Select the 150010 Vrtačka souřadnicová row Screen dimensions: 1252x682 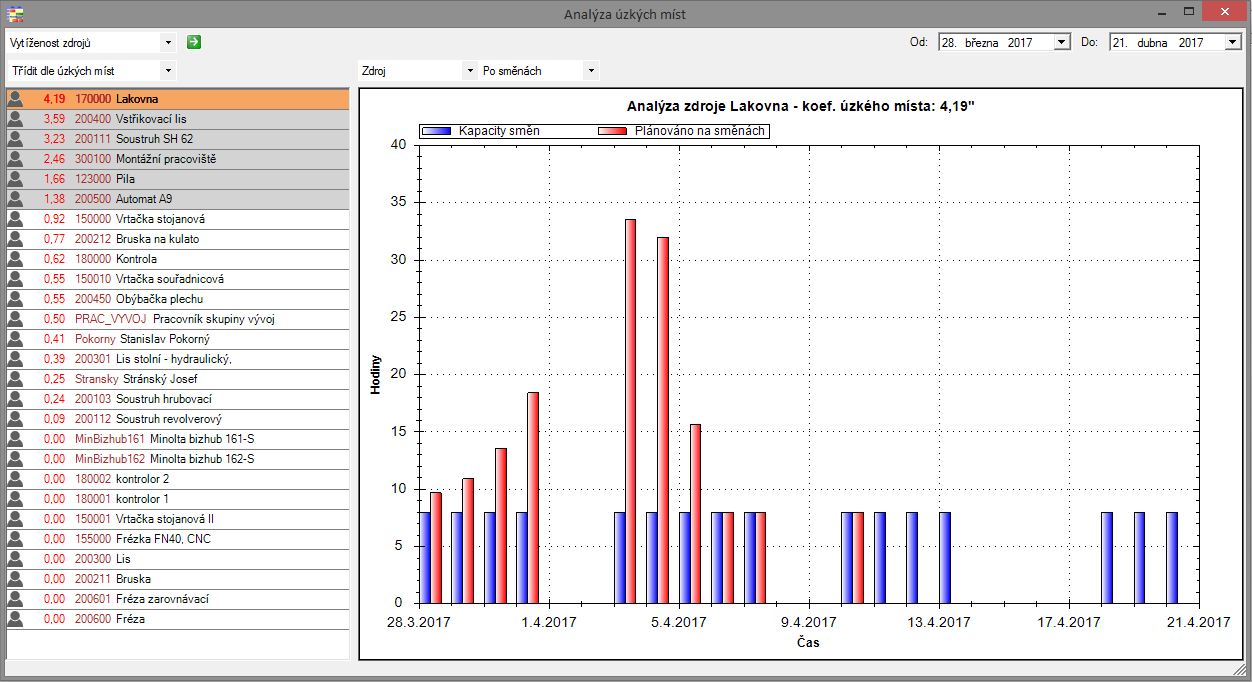[x=178, y=279]
